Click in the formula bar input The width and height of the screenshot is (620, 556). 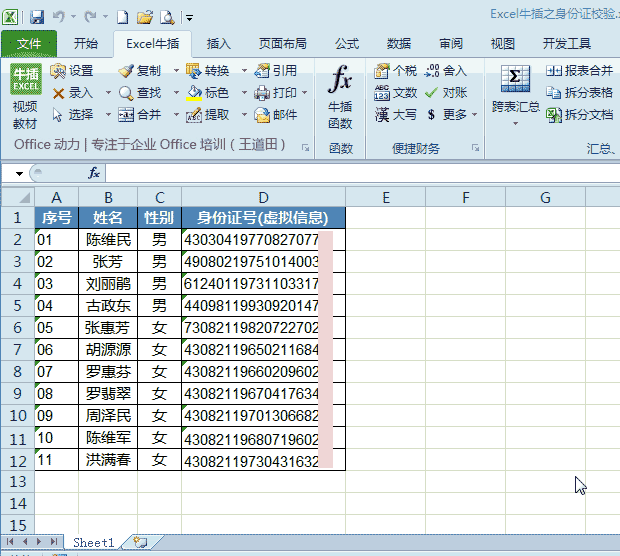coord(363,173)
